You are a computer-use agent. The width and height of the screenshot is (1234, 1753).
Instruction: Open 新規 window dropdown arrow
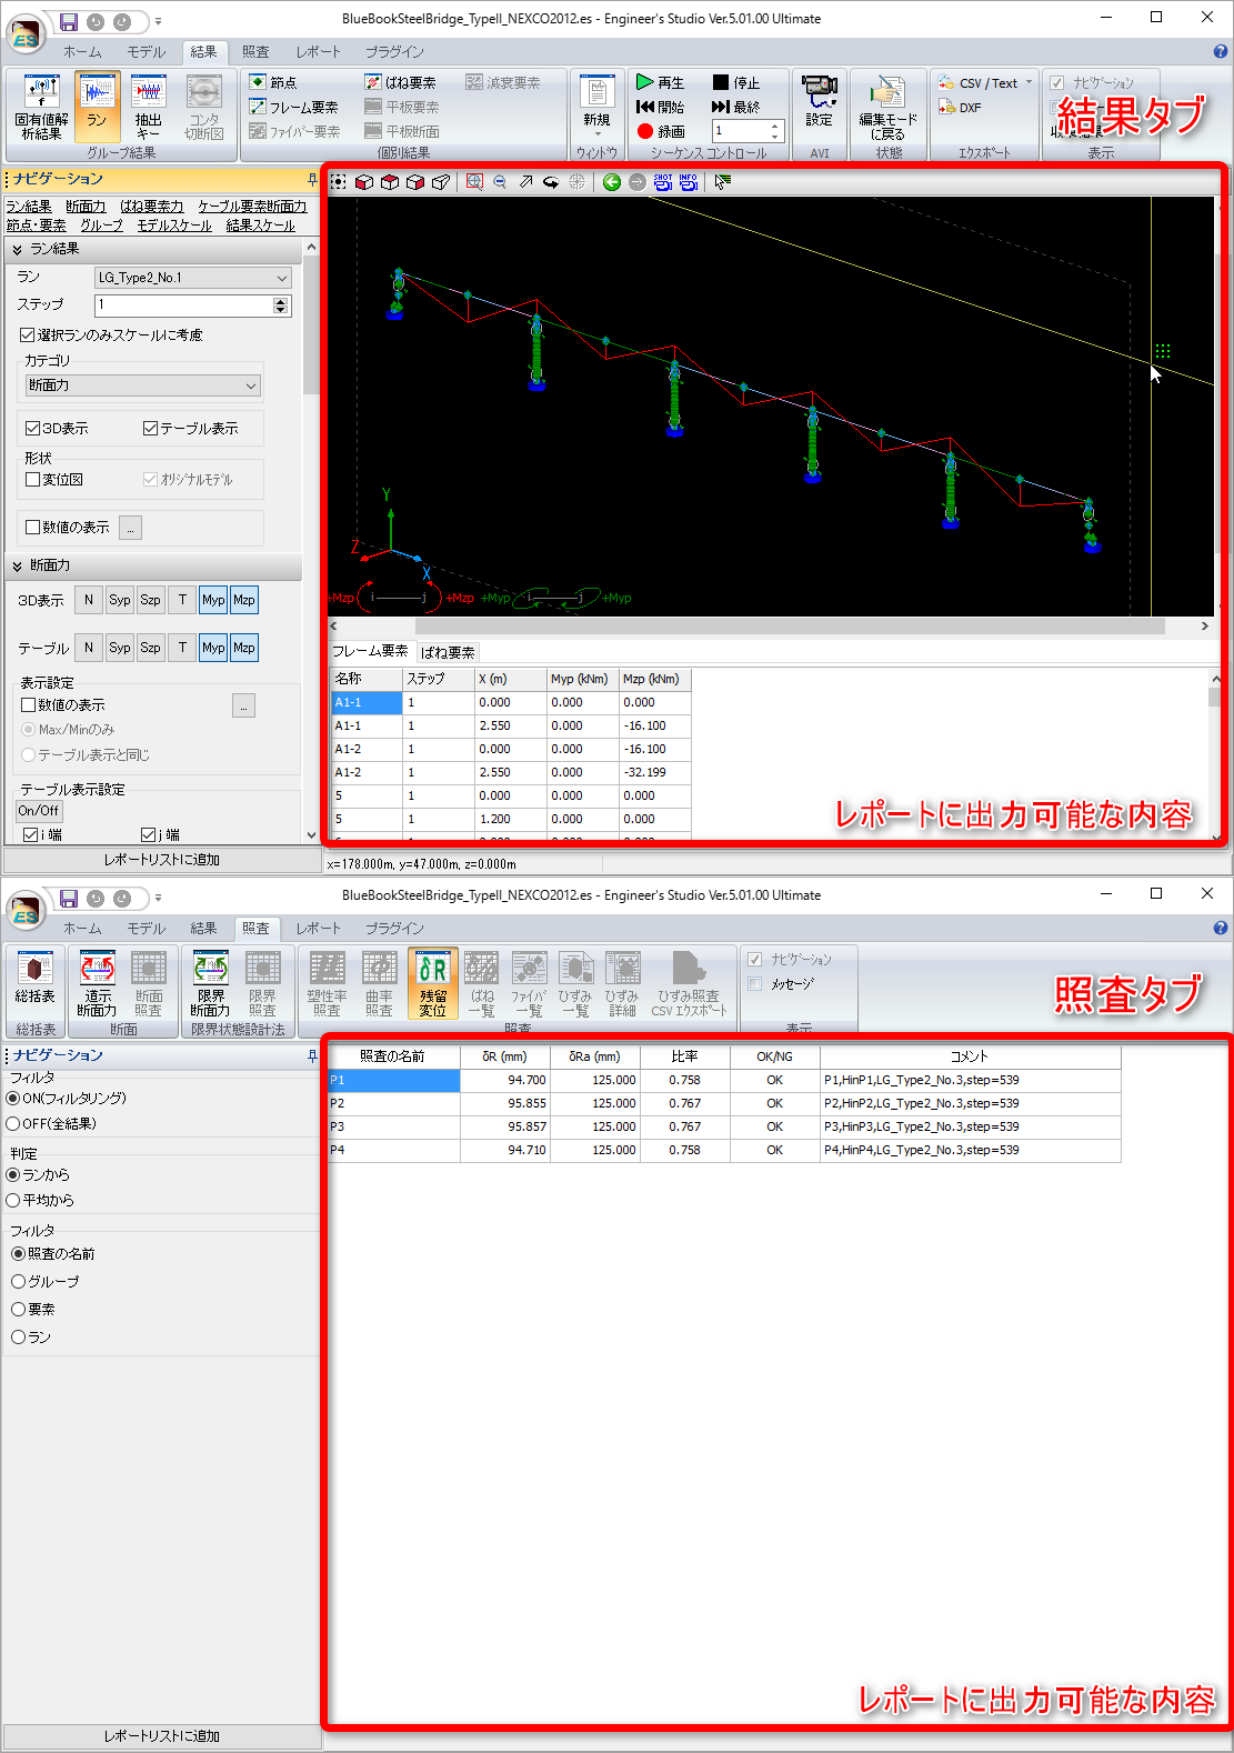pyautogui.click(x=597, y=134)
